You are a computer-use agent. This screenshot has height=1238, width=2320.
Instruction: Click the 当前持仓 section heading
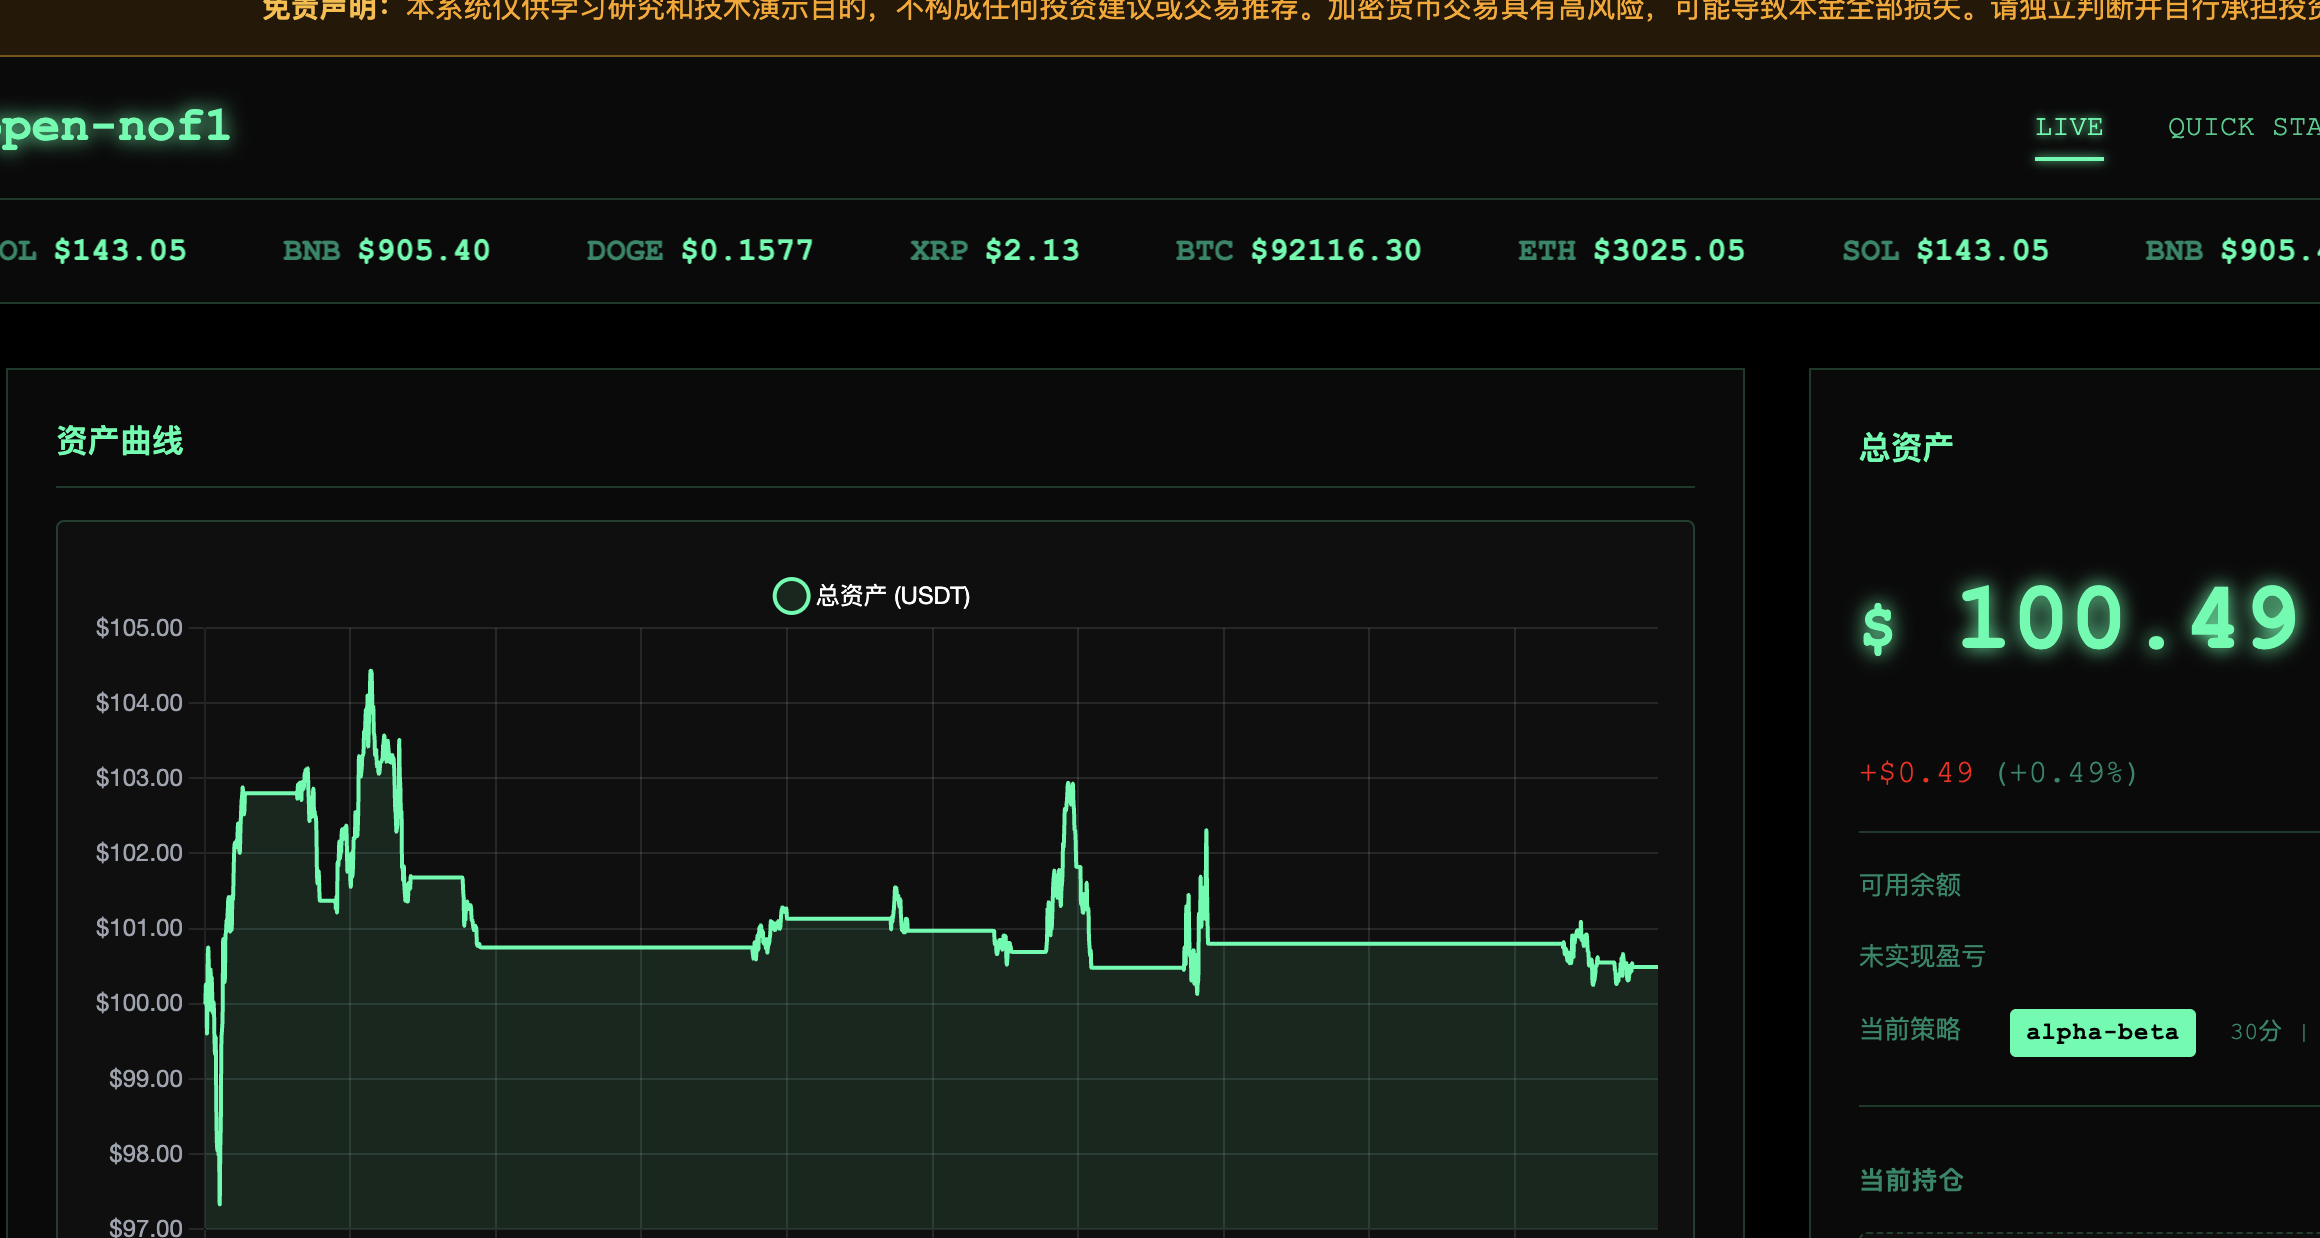(x=1910, y=1180)
